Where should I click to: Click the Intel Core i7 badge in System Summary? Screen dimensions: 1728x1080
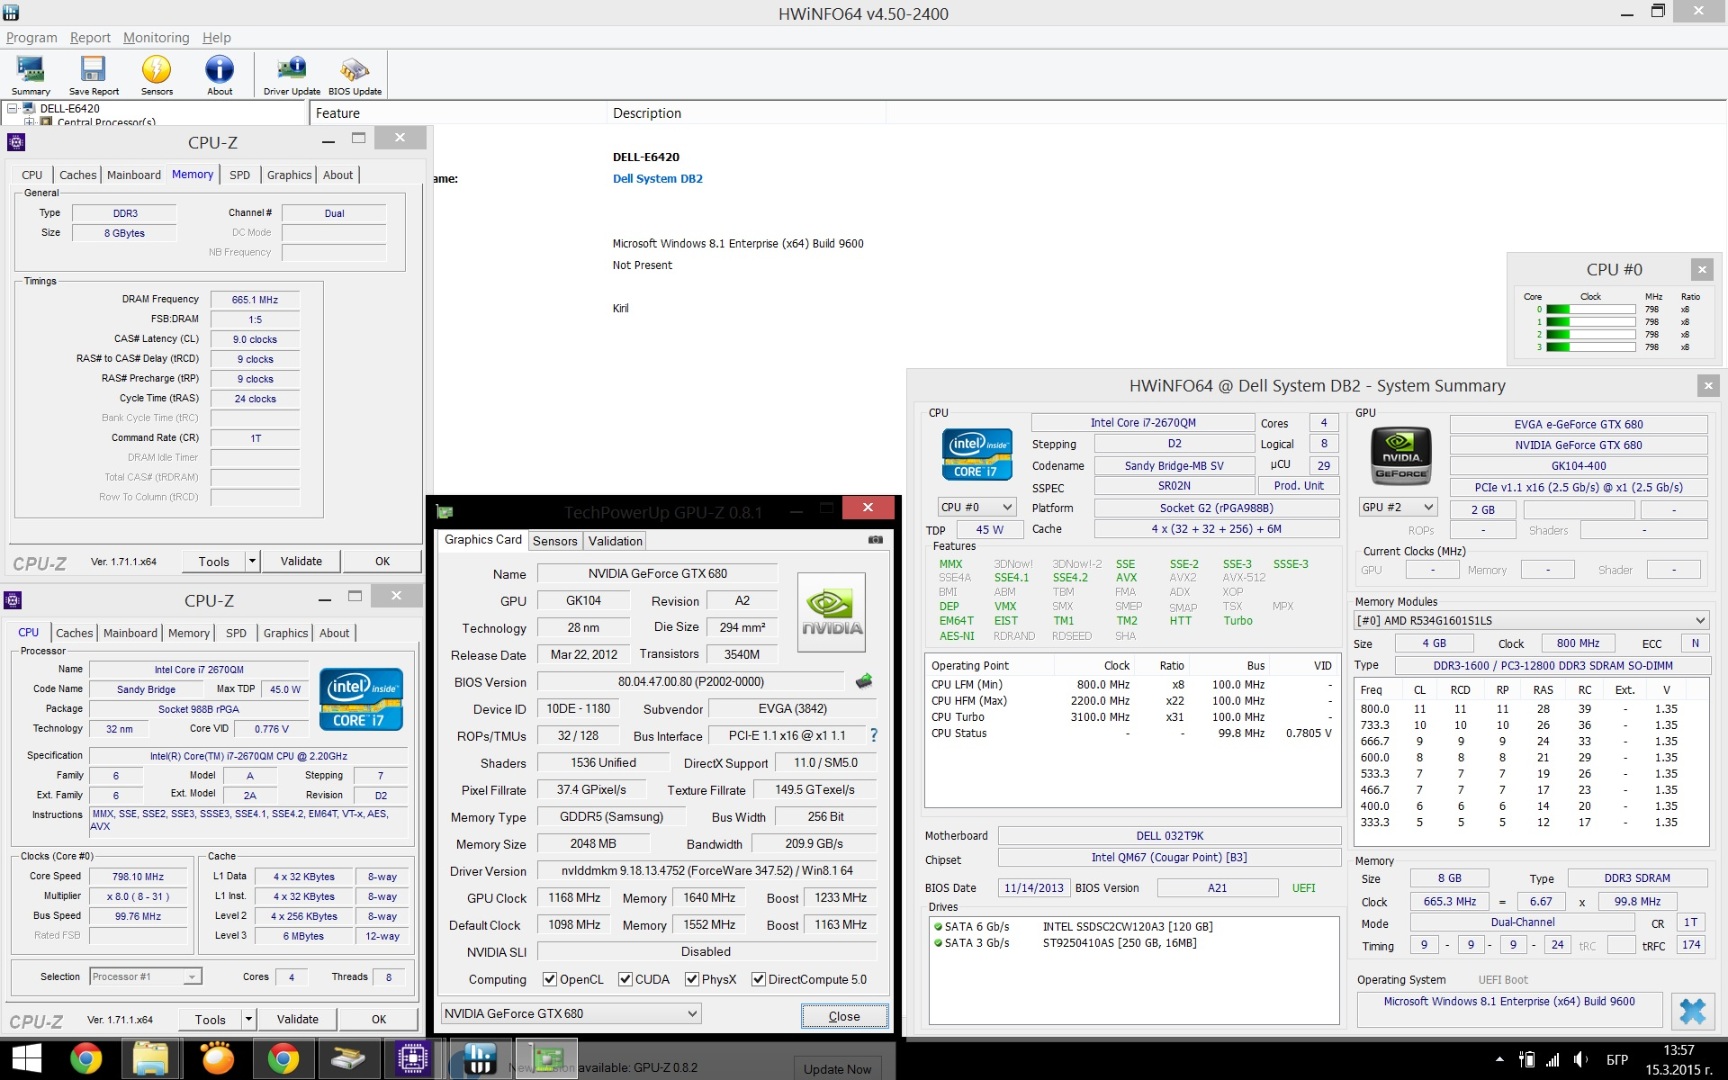pos(977,454)
